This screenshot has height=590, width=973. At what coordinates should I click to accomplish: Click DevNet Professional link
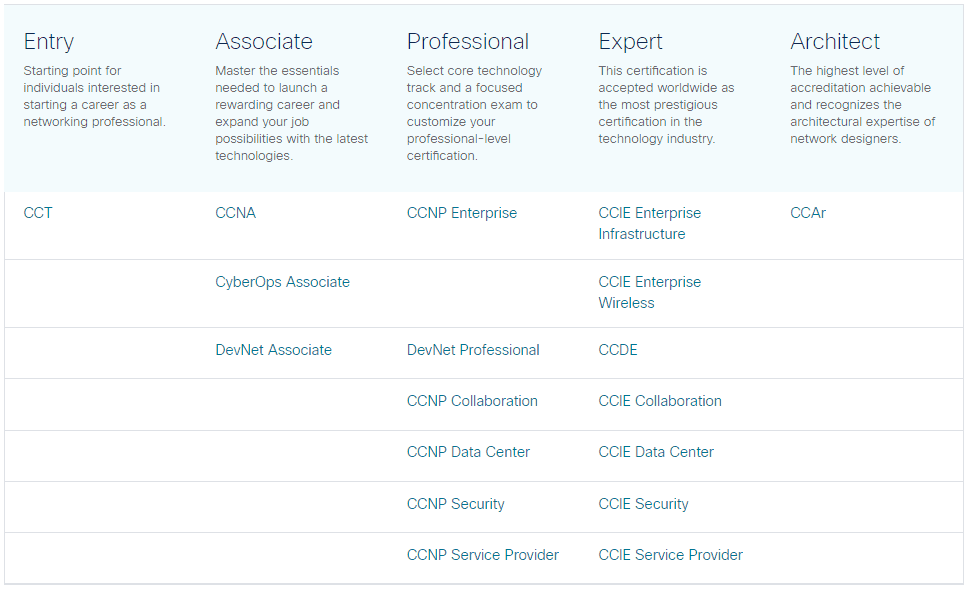(473, 350)
